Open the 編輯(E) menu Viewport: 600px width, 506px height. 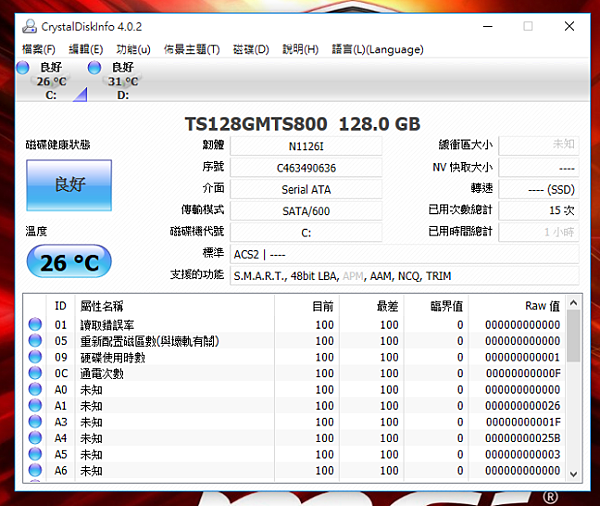coord(86,49)
